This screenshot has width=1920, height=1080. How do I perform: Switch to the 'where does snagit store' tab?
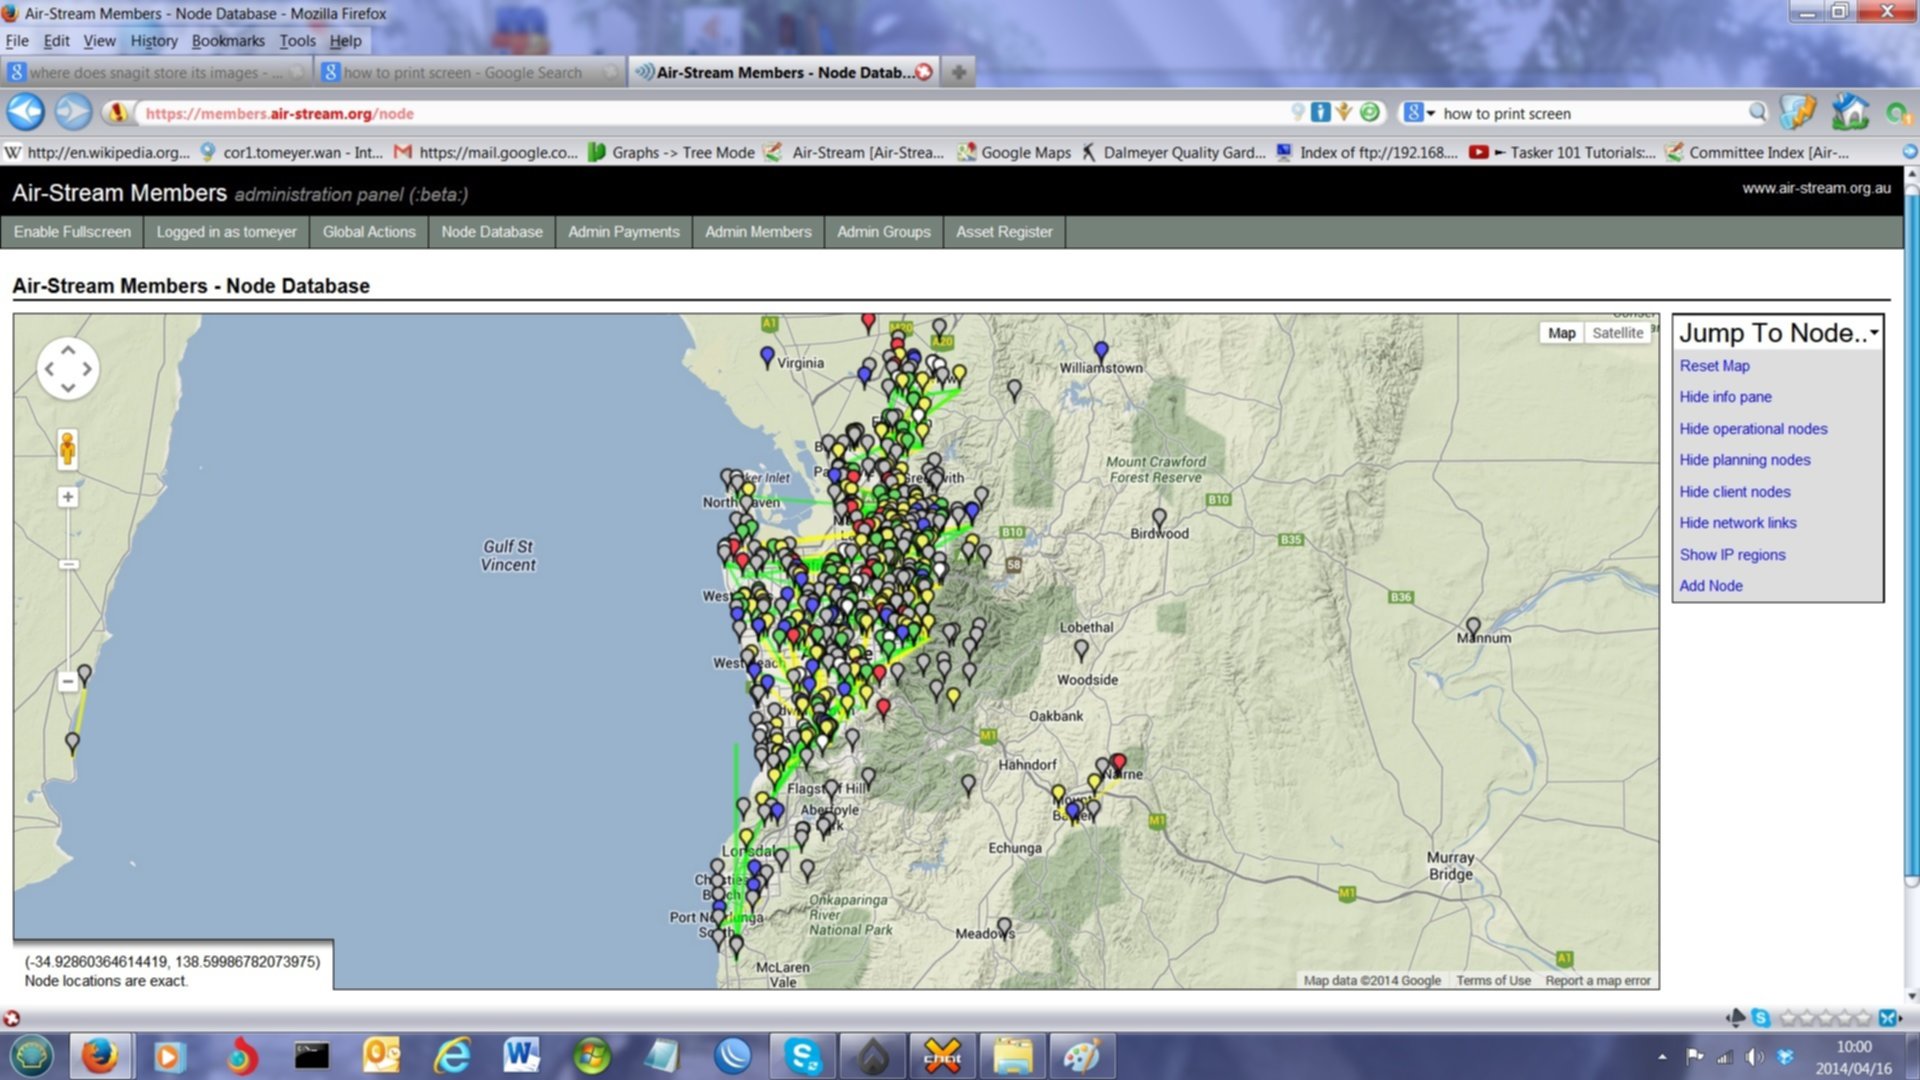(157, 72)
